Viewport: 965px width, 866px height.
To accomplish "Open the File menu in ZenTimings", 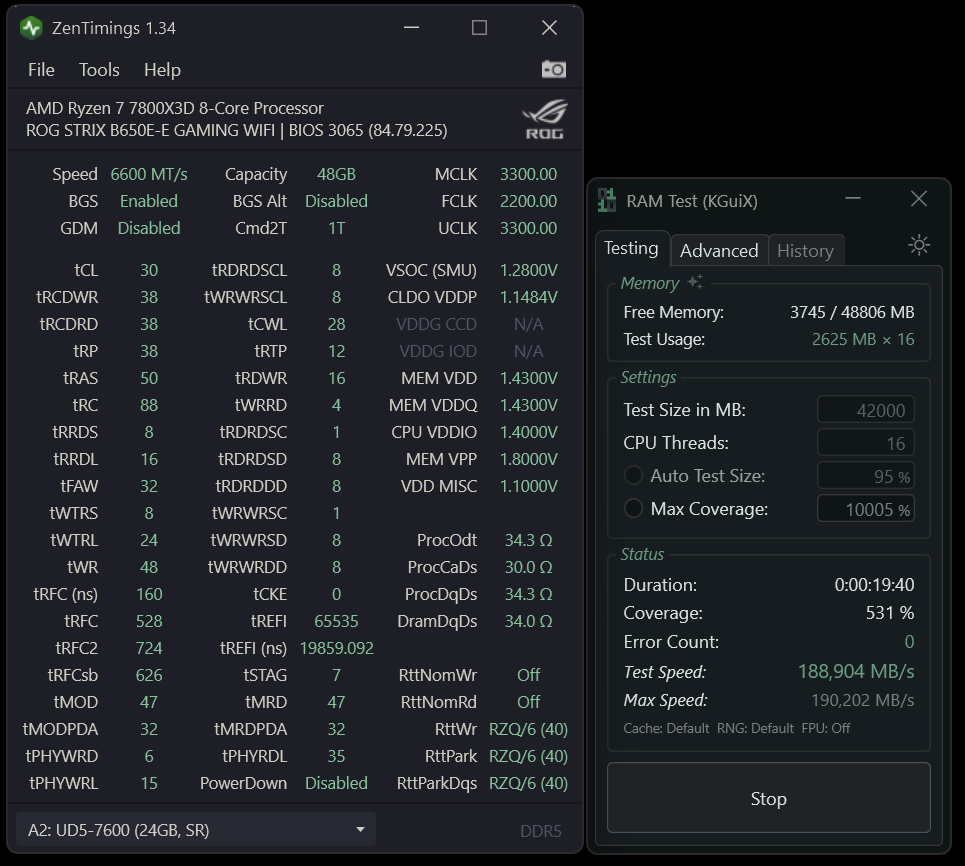I will point(41,70).
